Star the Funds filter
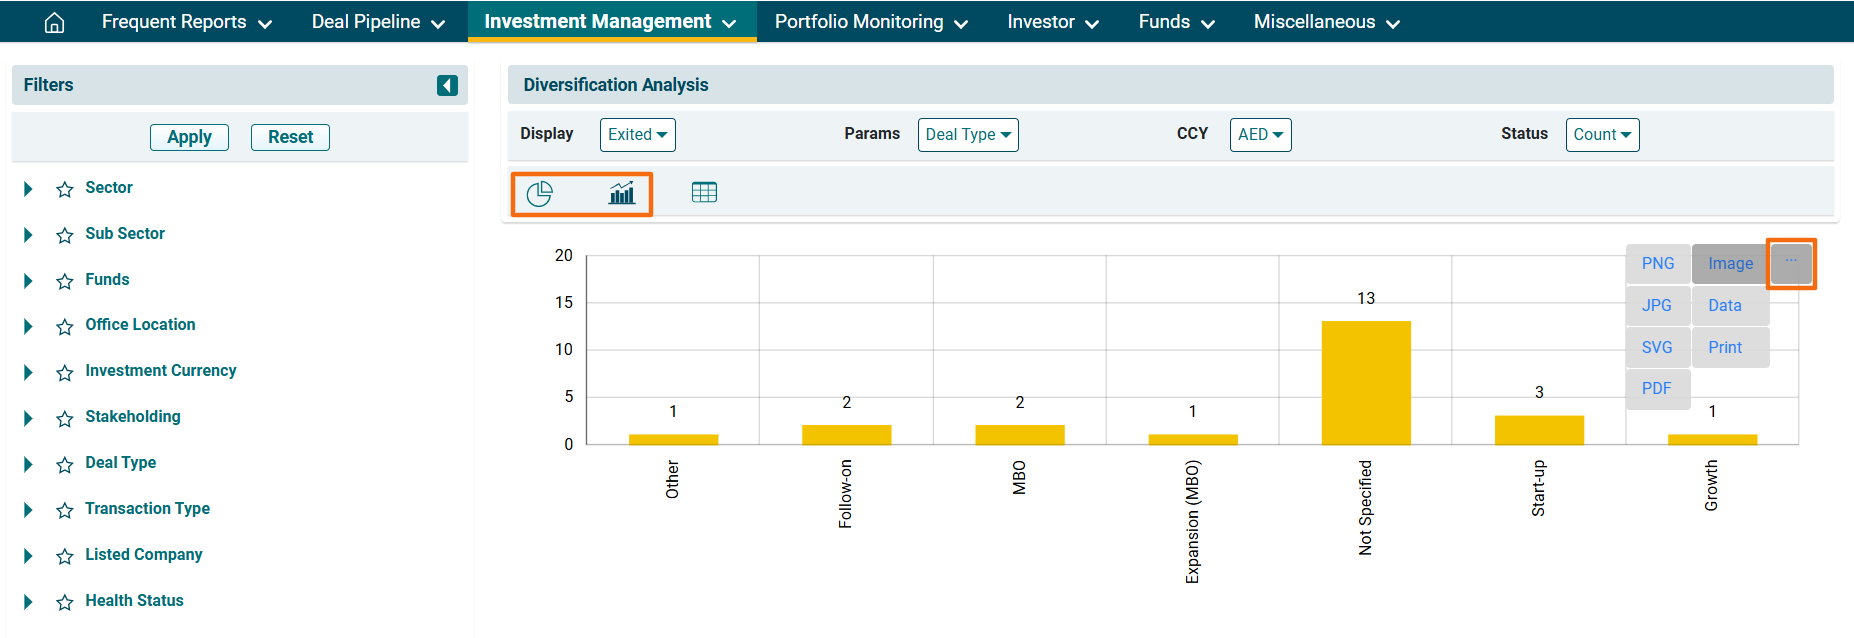The width and height of the screenshot is (1854, 638). 65,281
